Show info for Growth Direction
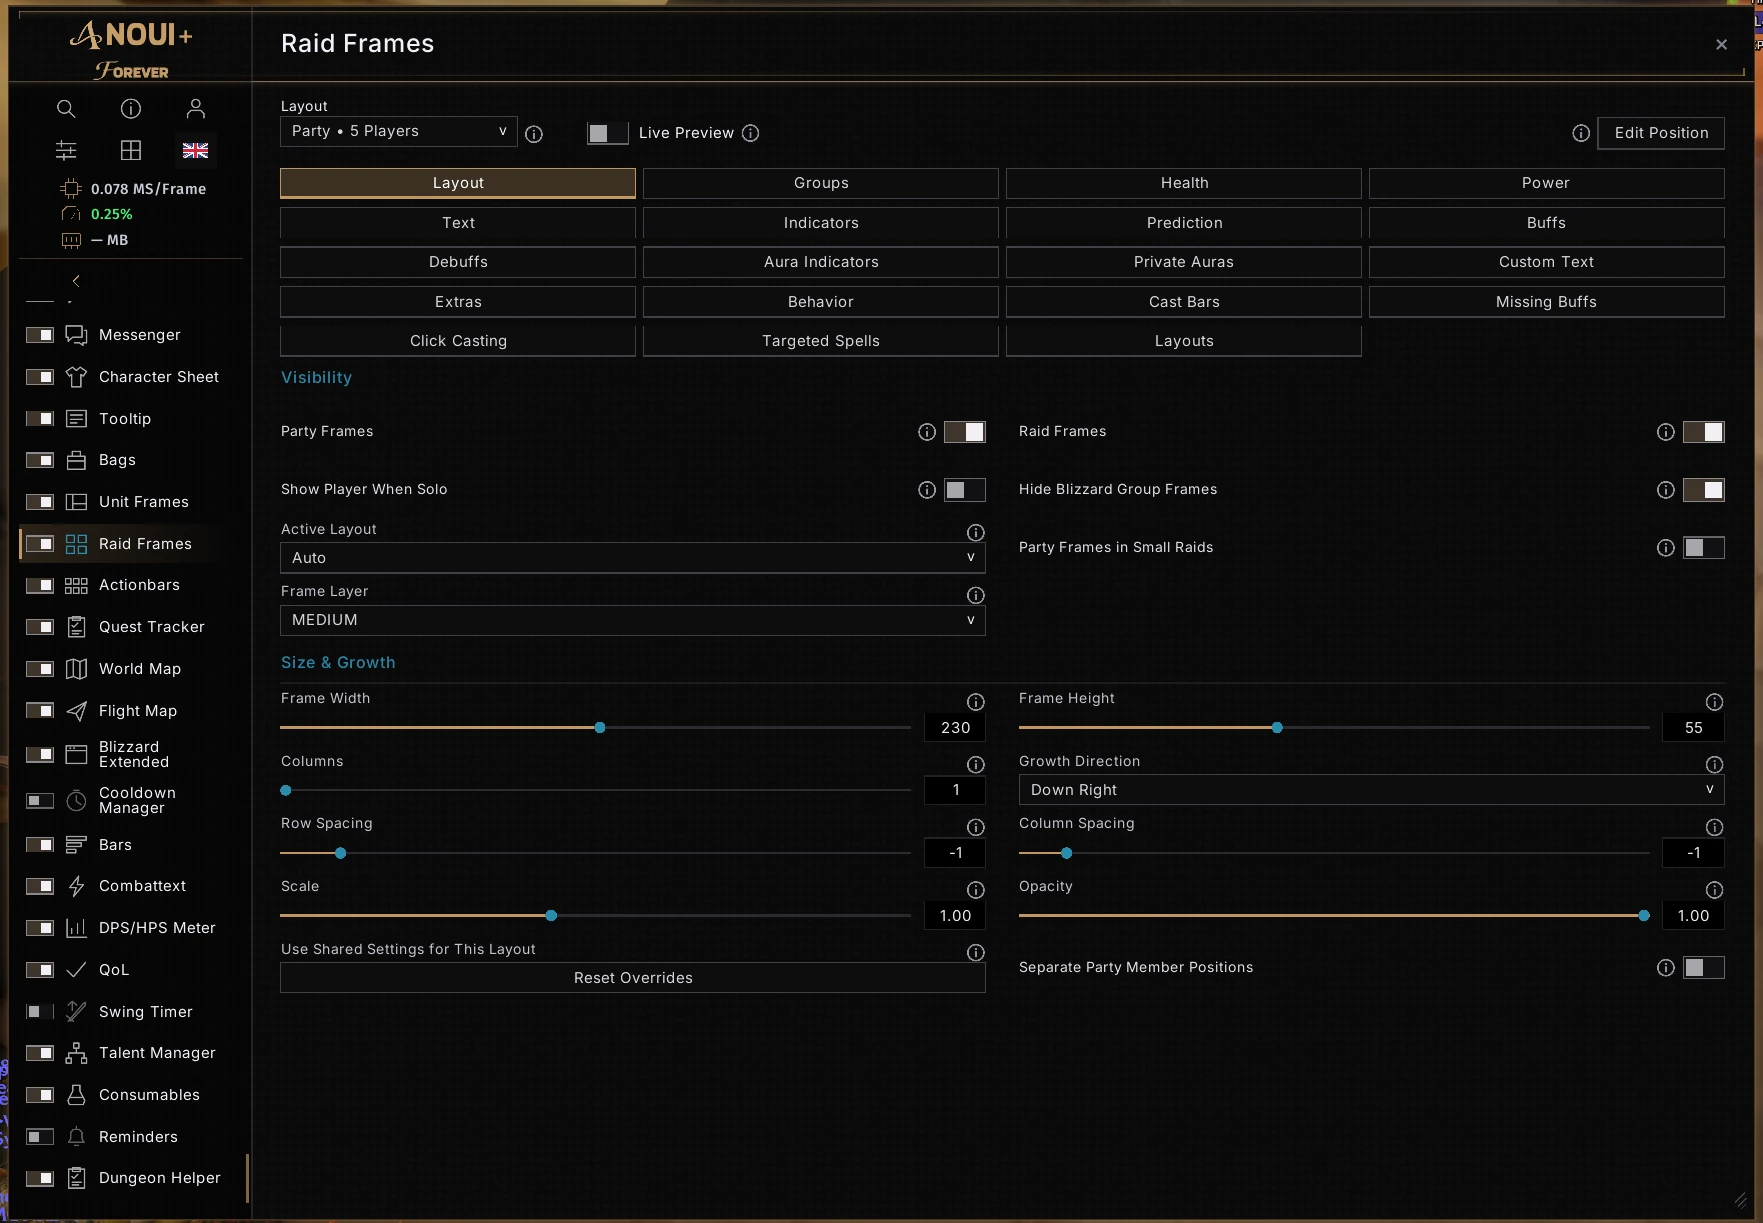Viewport: 1763px width, 1223px height. (1714, 765)
